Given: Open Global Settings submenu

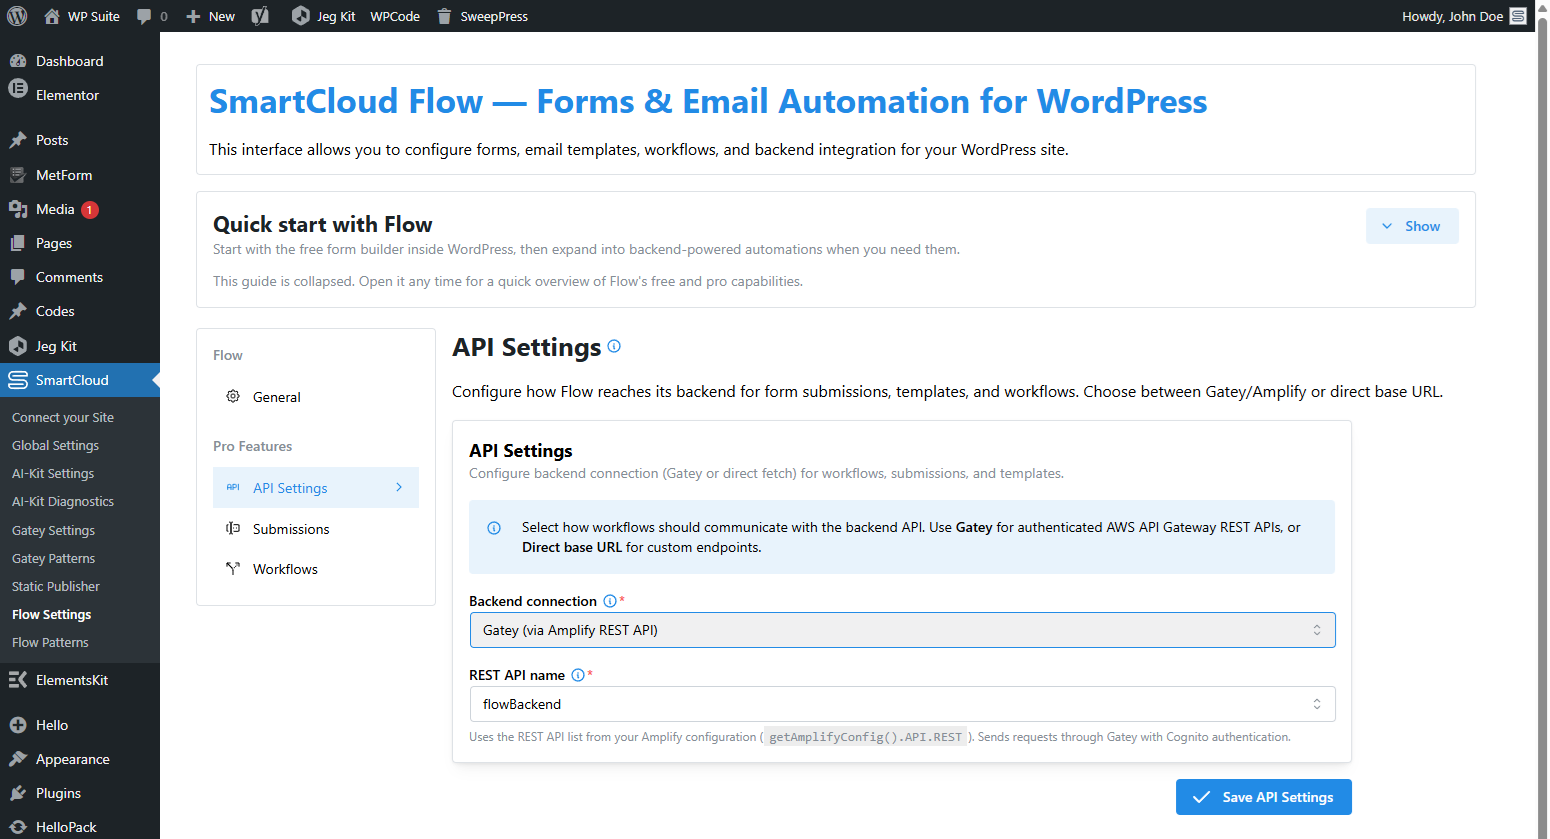Looking at the screenshot, I should click(55, 445).
